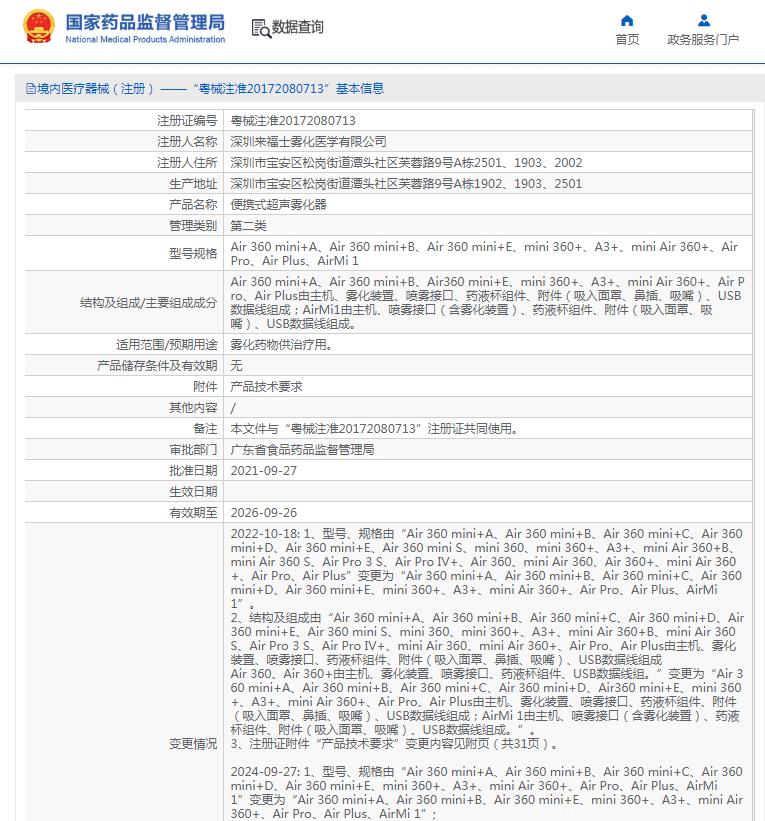This screenshot has height=821, width=765.
Task: Select the value 粤械注准20172080713 in 注册证编号 row
Action: (293, 121)
